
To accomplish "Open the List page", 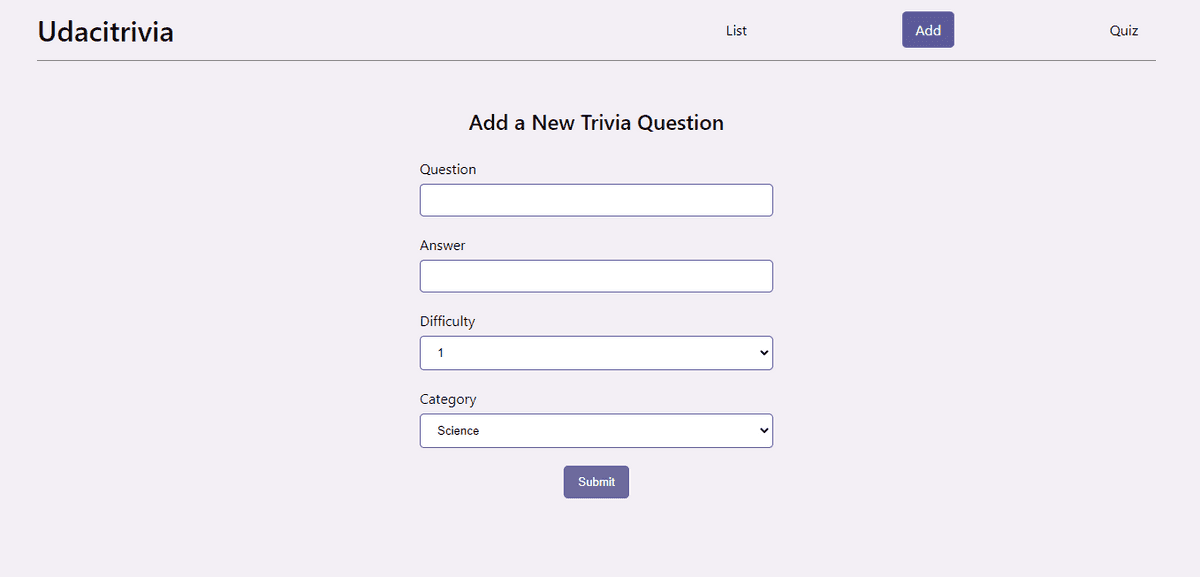I will point(736,30).
